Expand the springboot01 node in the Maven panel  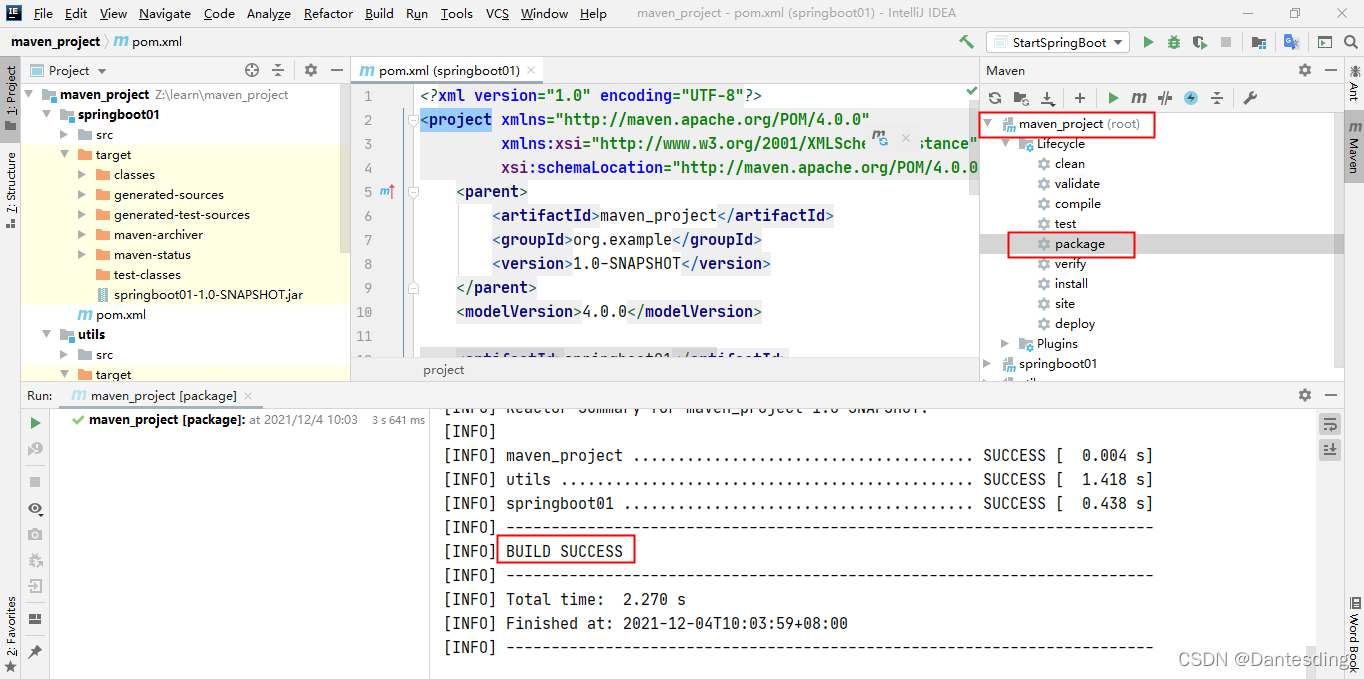988,364
